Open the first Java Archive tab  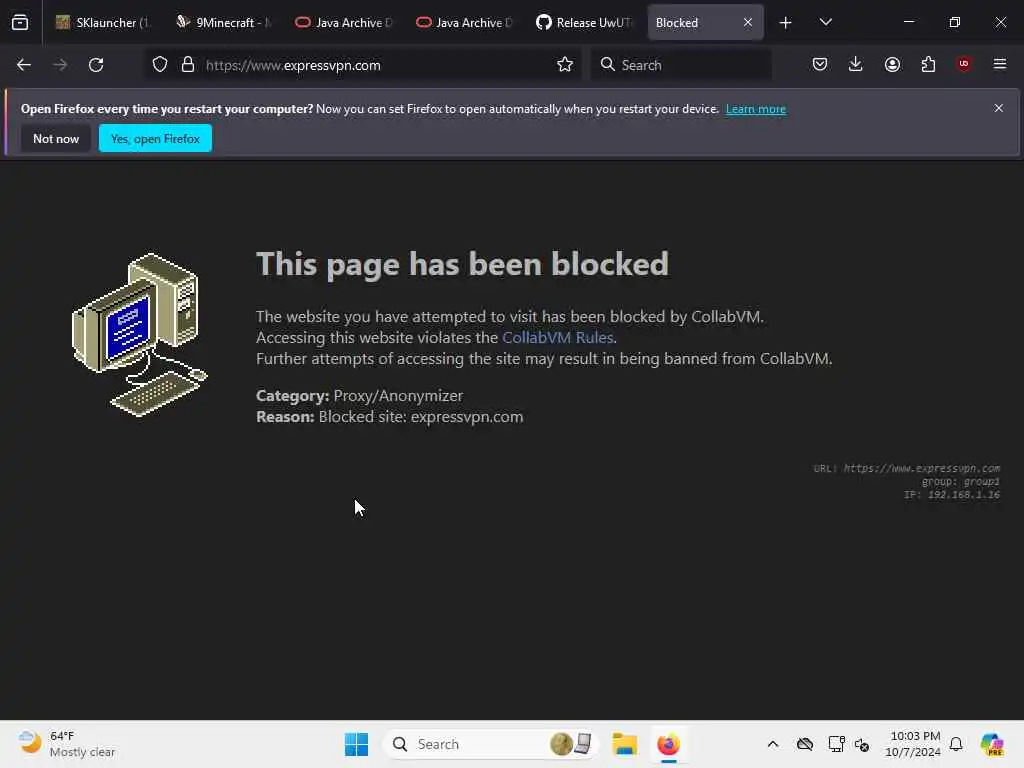pyautogui.click(x=344, y=22)
